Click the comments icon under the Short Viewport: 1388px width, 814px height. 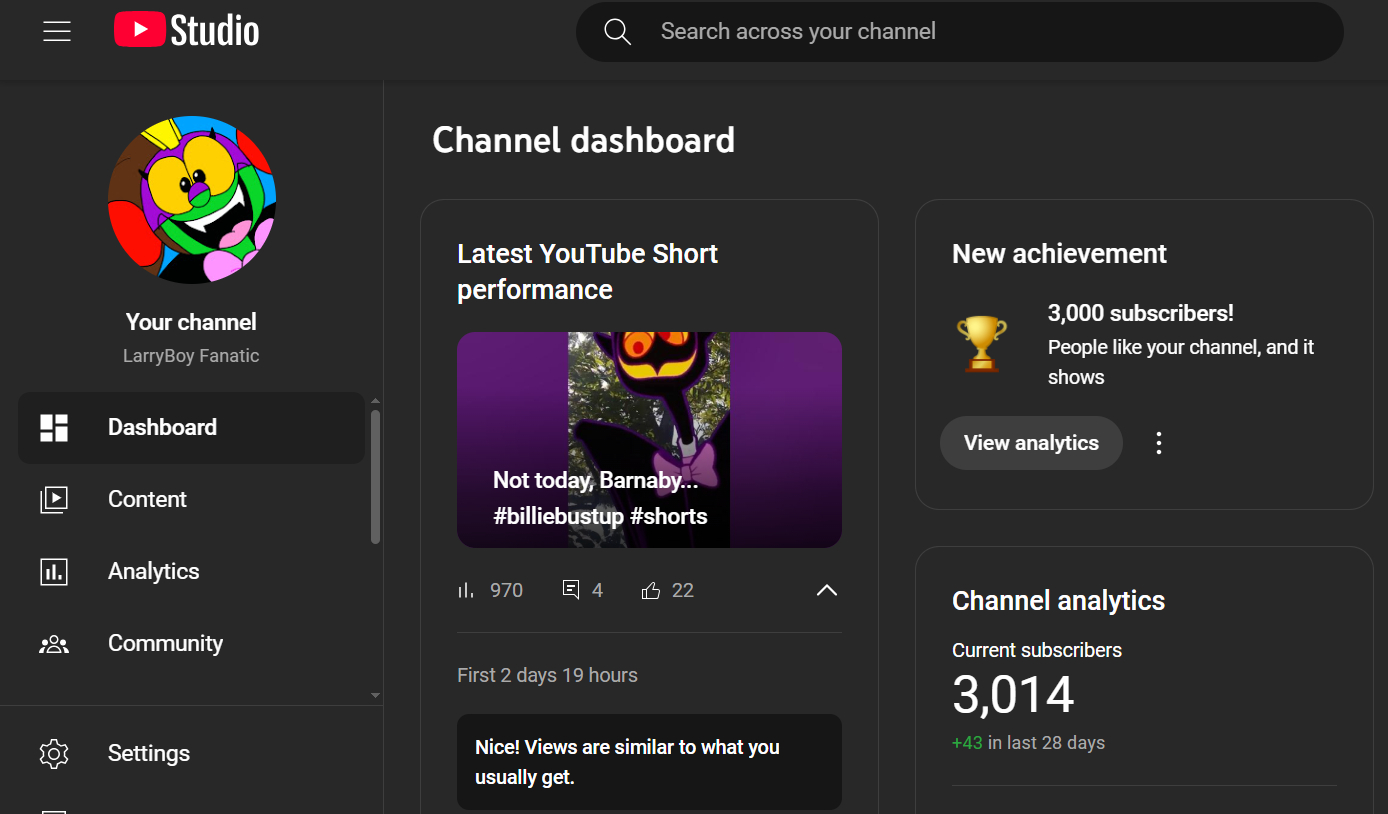point(571,590)
